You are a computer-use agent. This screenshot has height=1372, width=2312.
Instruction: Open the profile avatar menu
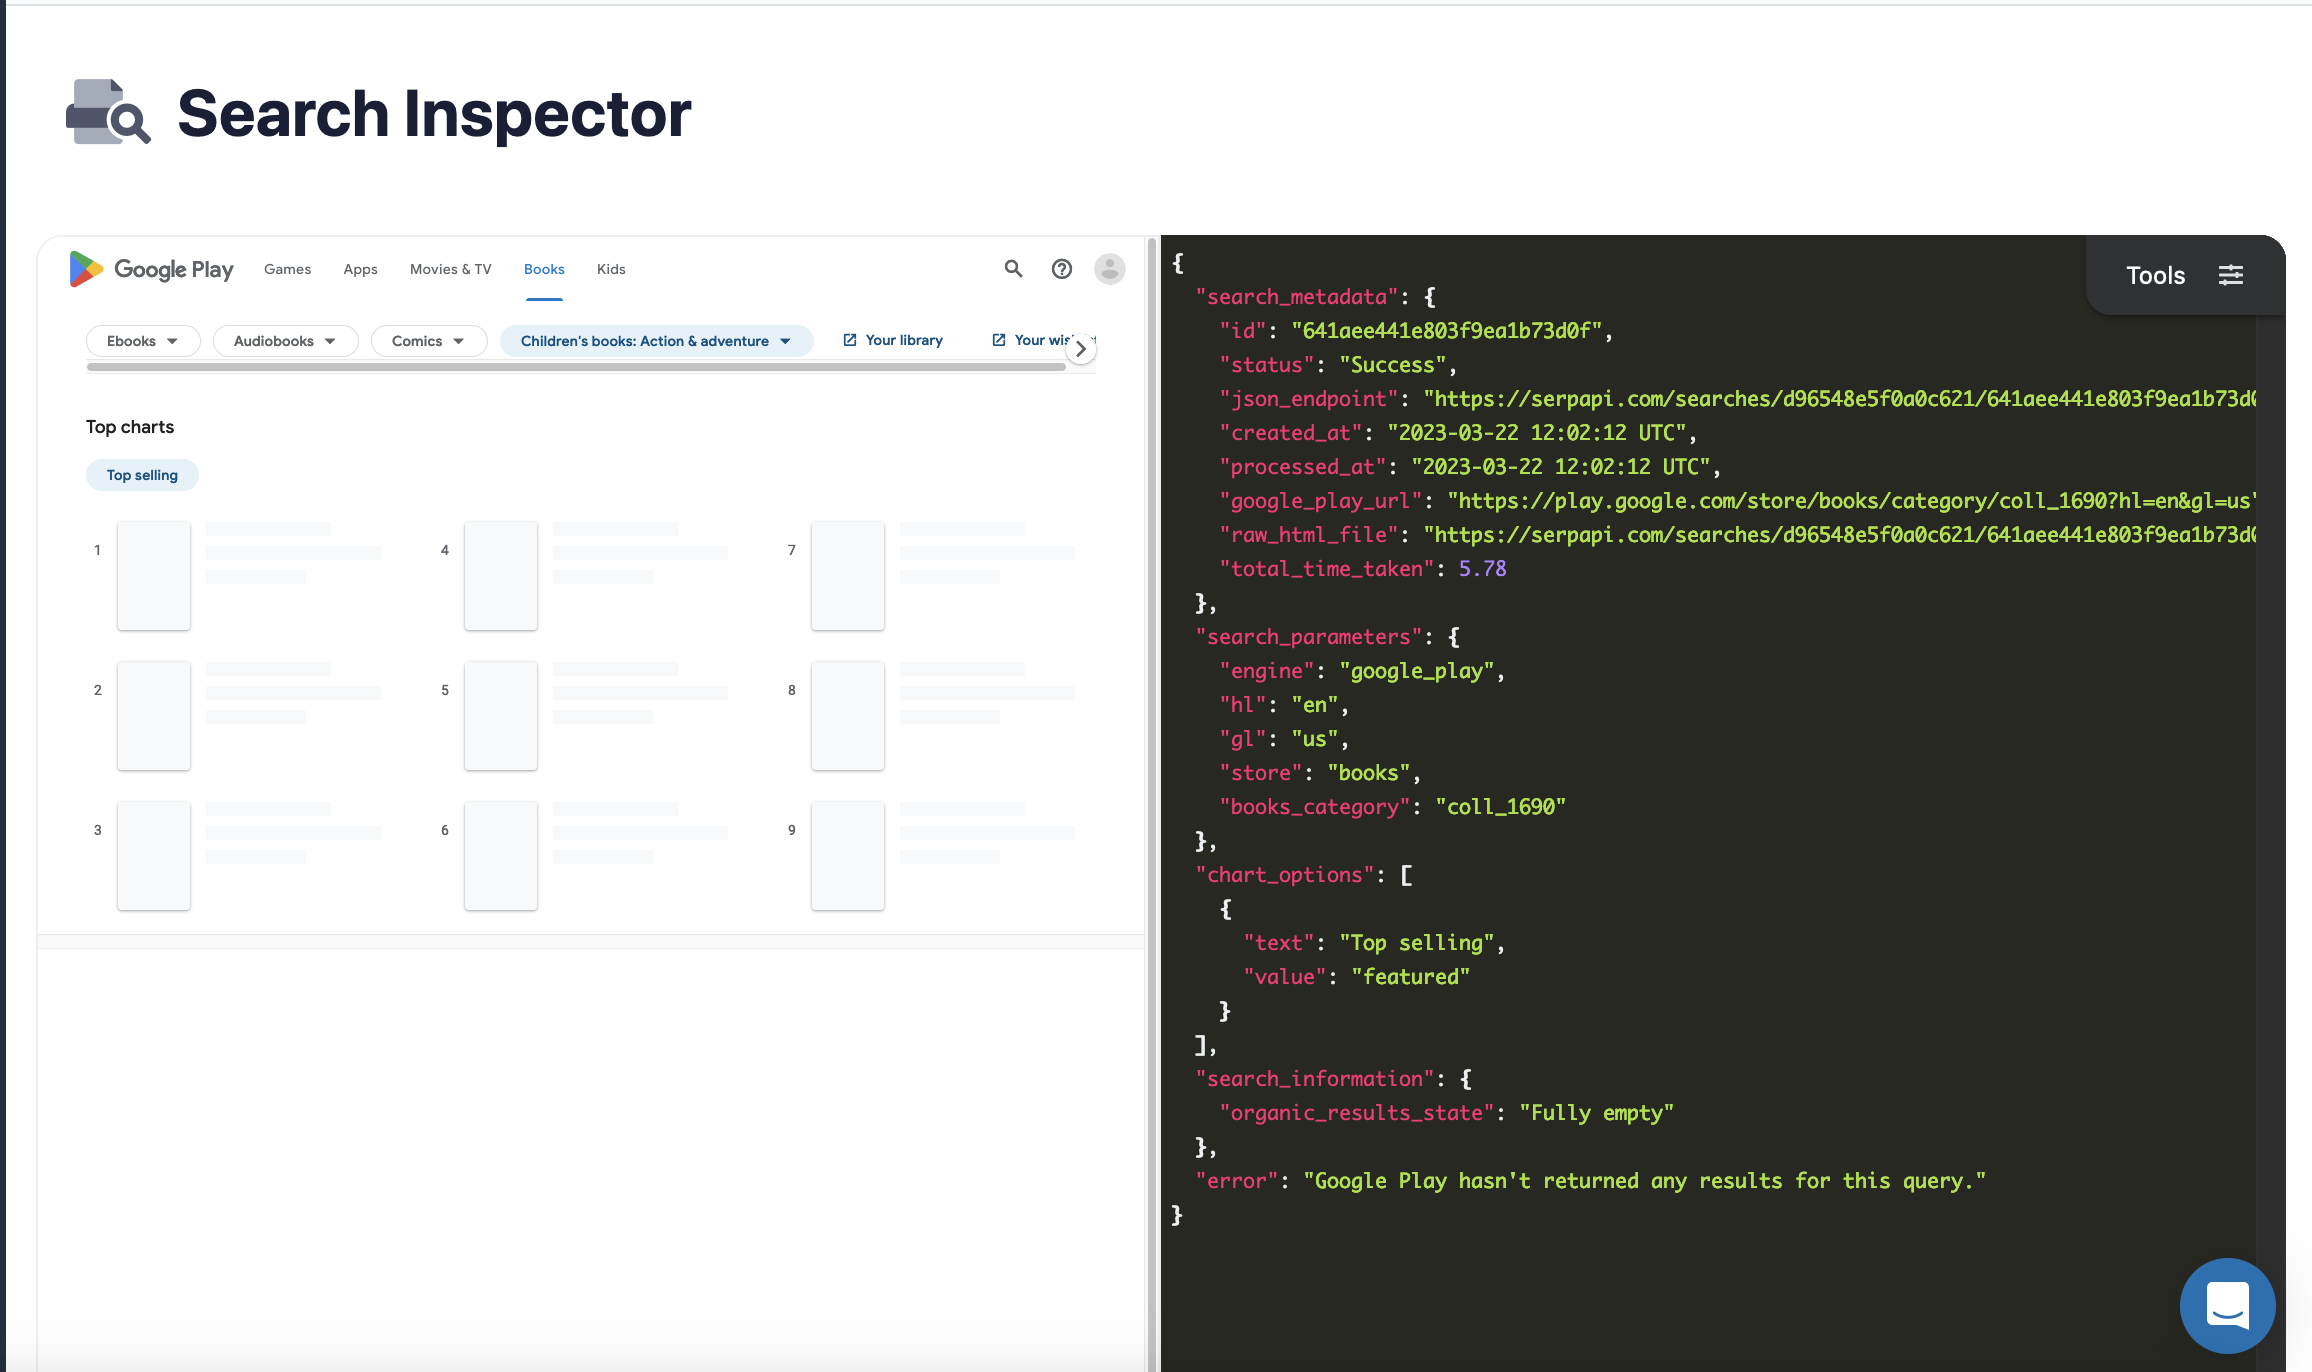point(1110,269)
